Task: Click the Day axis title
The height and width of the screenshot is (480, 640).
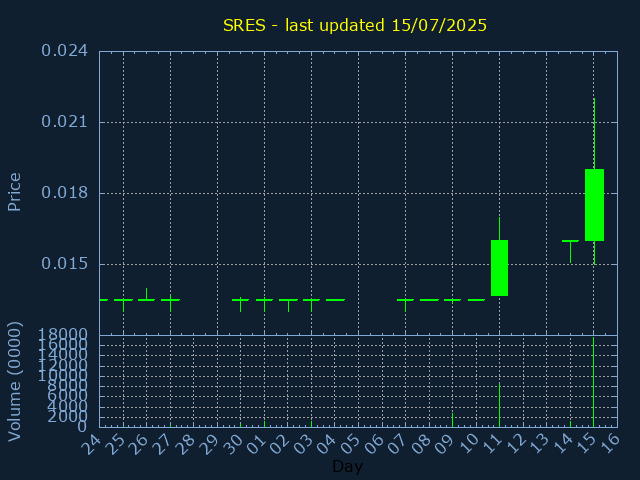Action: point(347,467)
